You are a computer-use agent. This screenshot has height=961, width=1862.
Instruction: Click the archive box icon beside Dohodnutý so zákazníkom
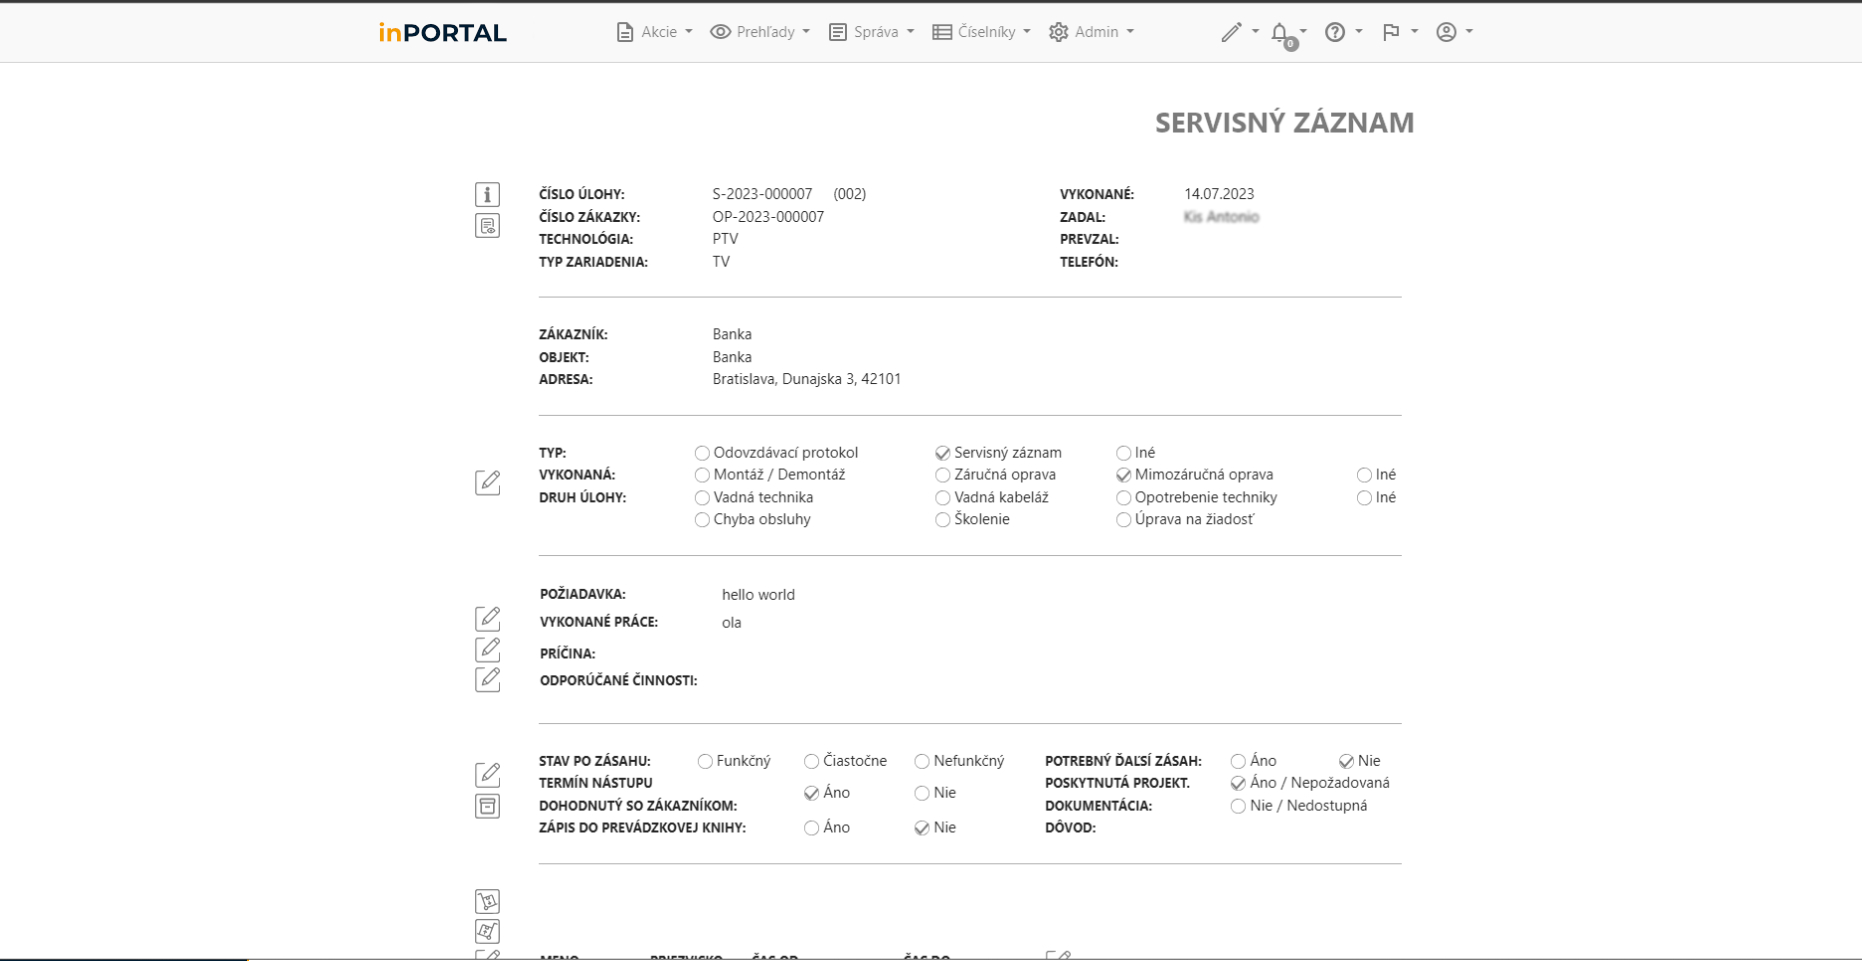[487, 806]
